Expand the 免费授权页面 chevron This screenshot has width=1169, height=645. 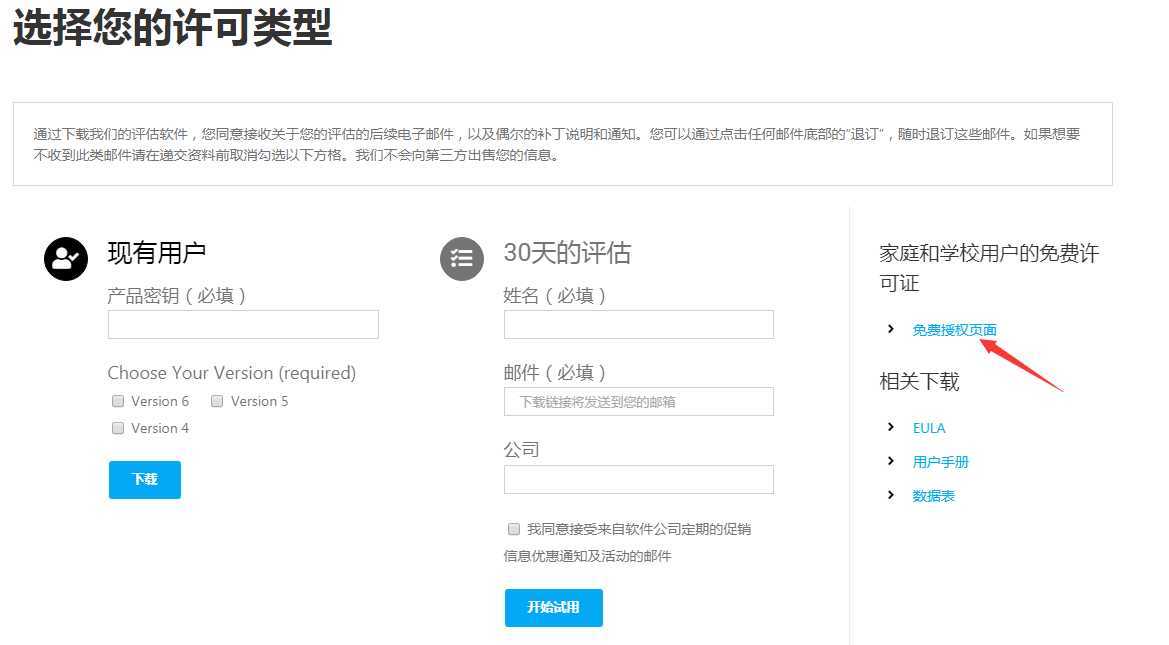(891, 329)
